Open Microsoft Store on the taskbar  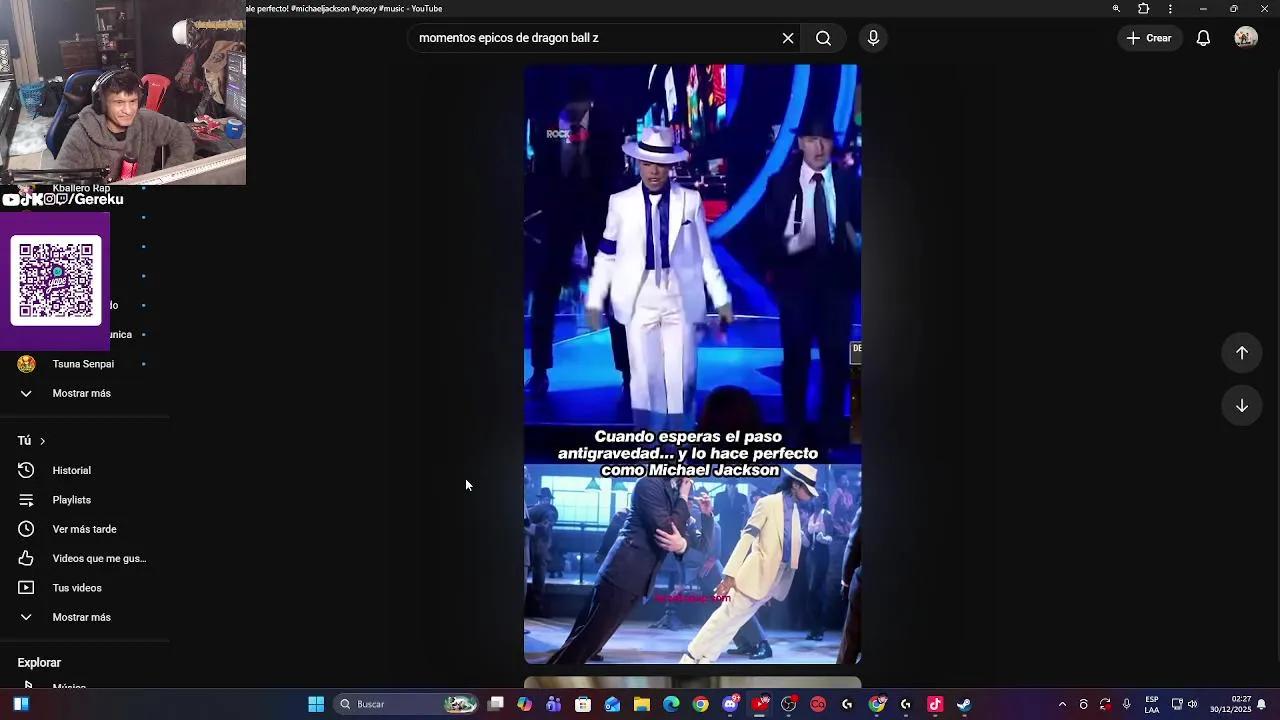(583, 704)
